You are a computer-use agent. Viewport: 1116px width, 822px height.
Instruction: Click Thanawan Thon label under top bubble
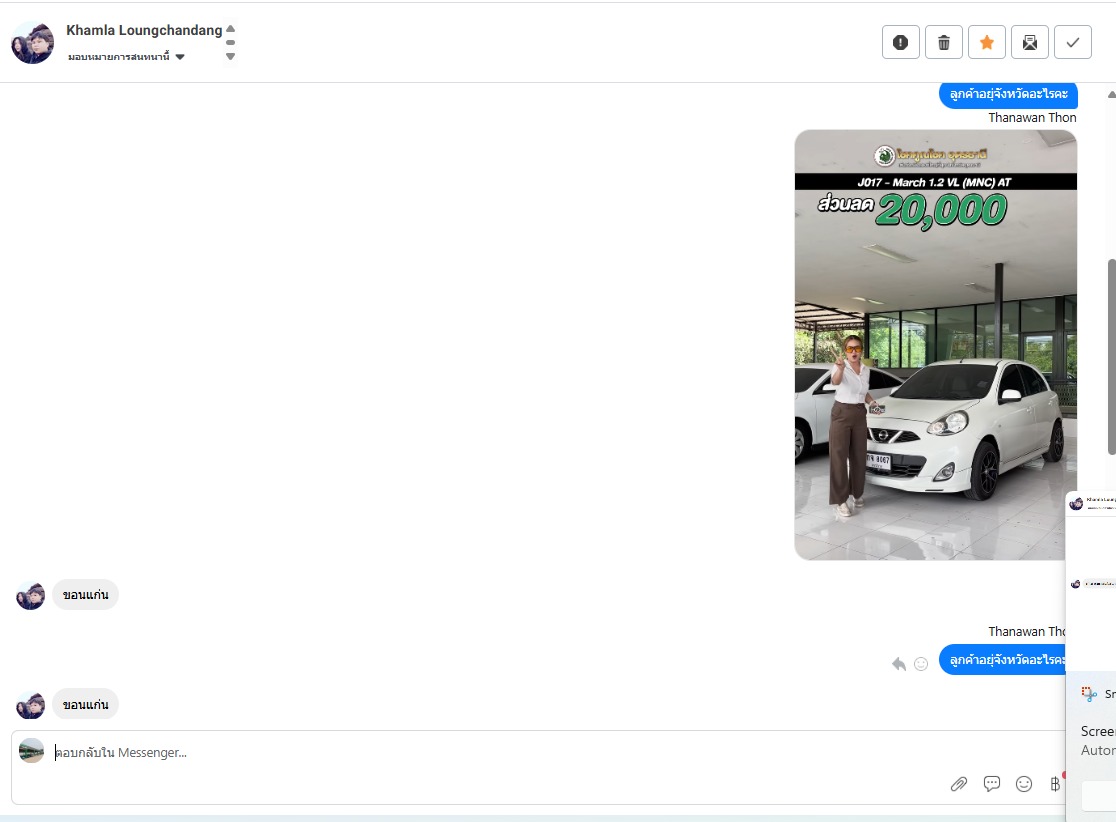click(x=1032, y=117)
